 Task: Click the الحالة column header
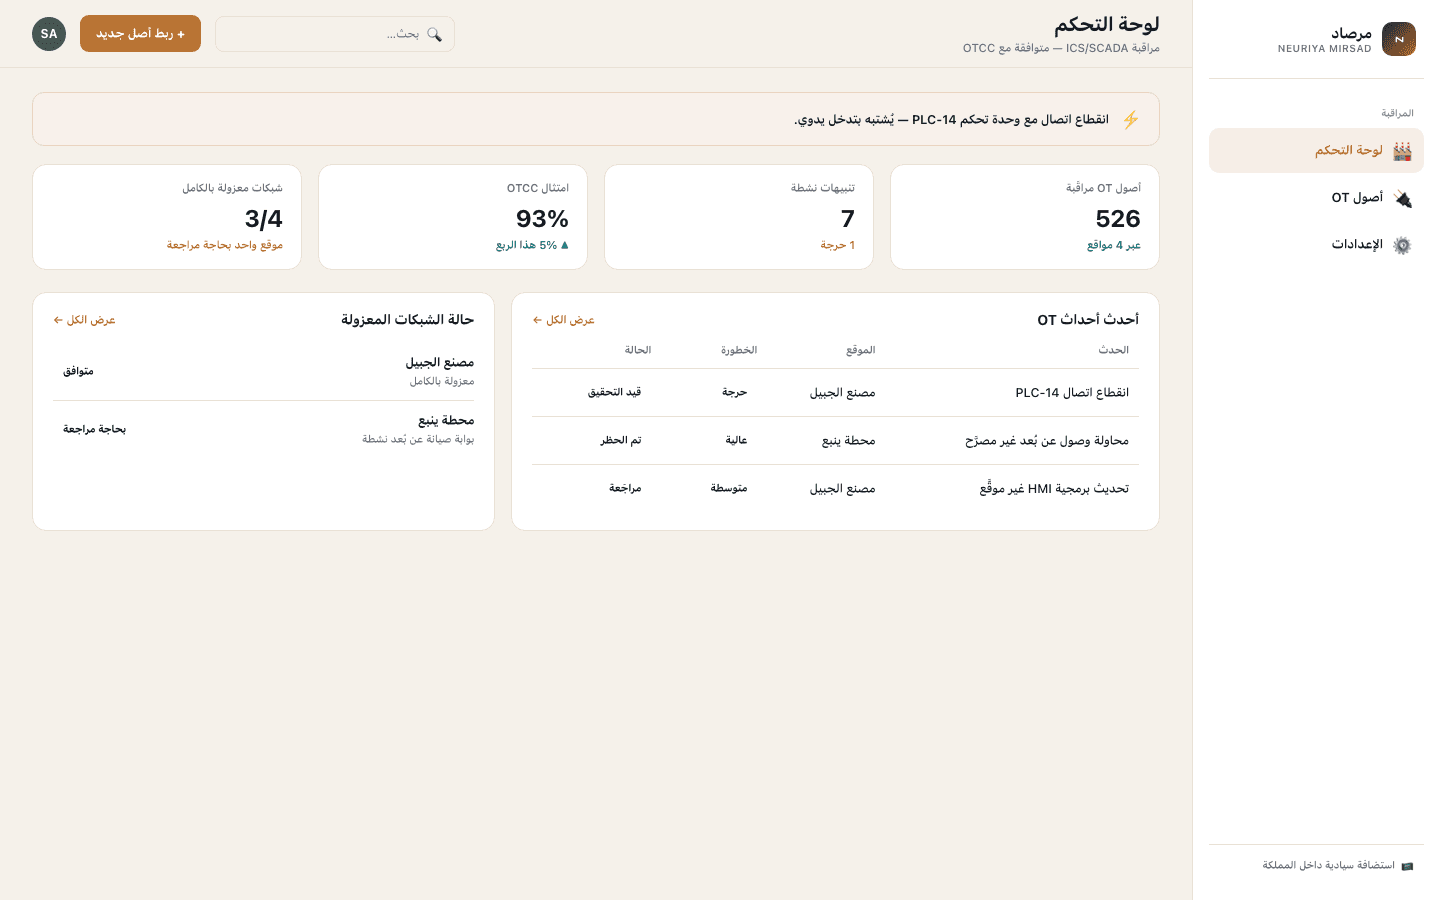(638, 350)
